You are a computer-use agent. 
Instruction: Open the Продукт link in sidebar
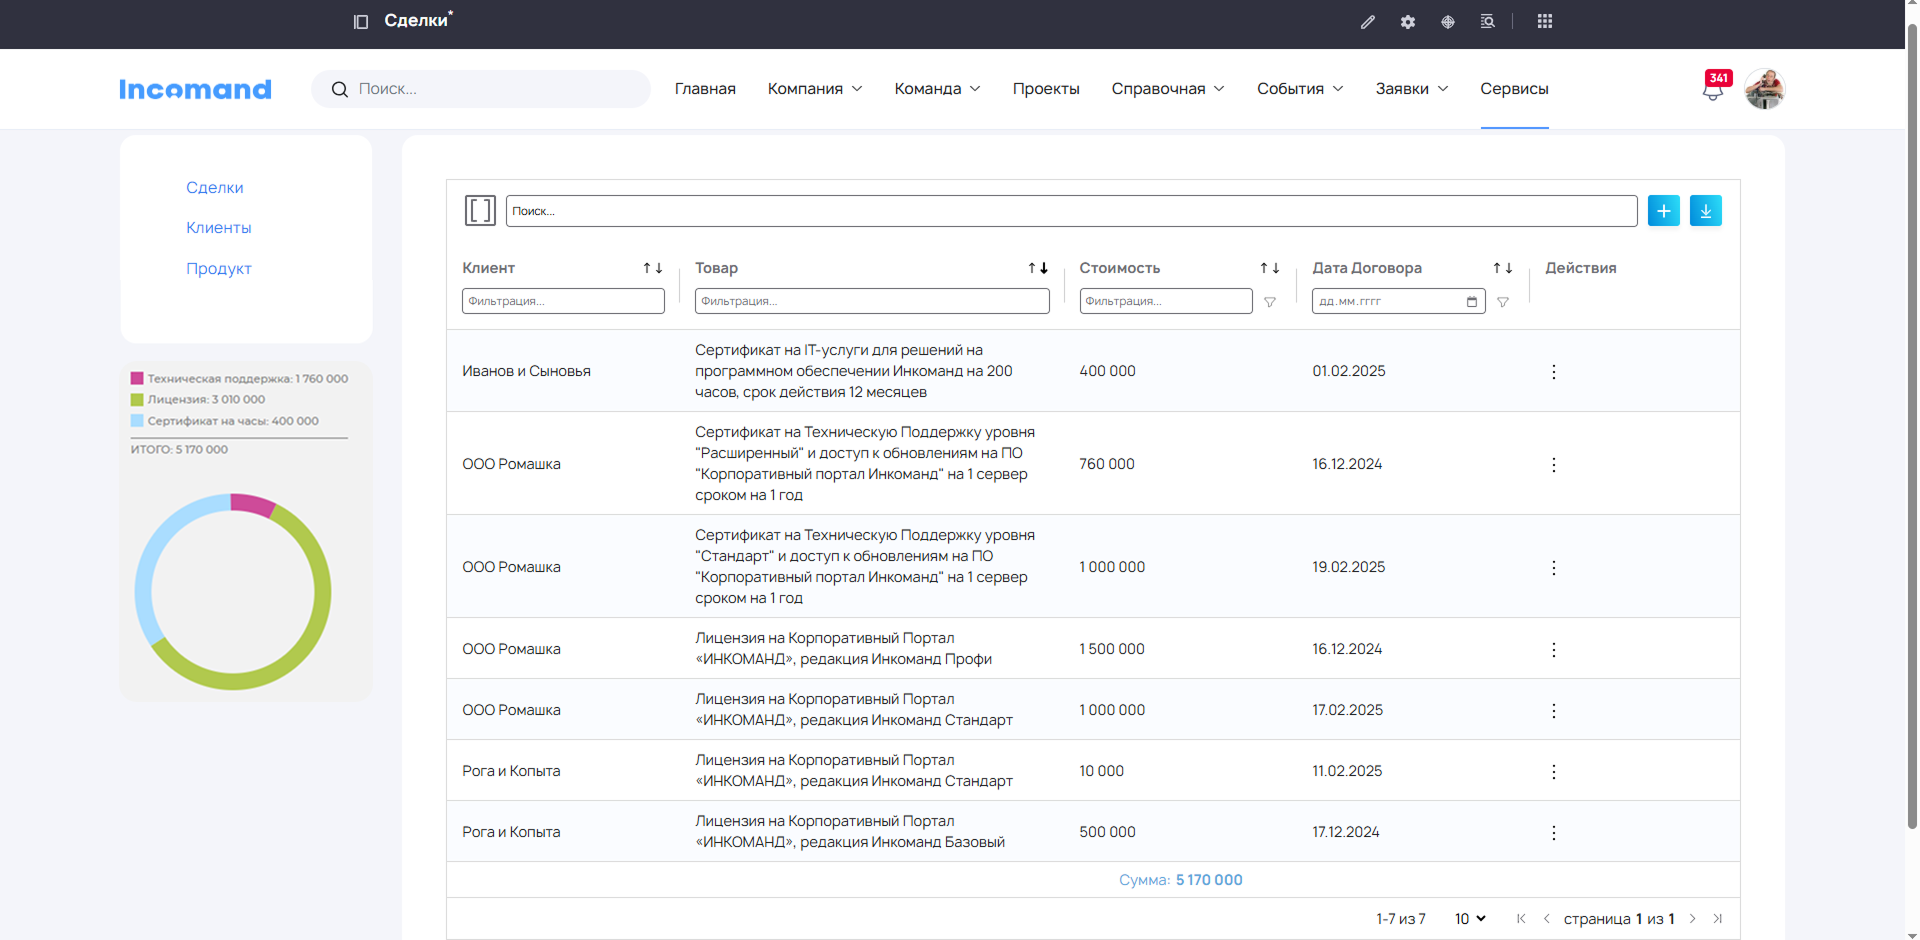pyautogui.click(x=218, y=269)
